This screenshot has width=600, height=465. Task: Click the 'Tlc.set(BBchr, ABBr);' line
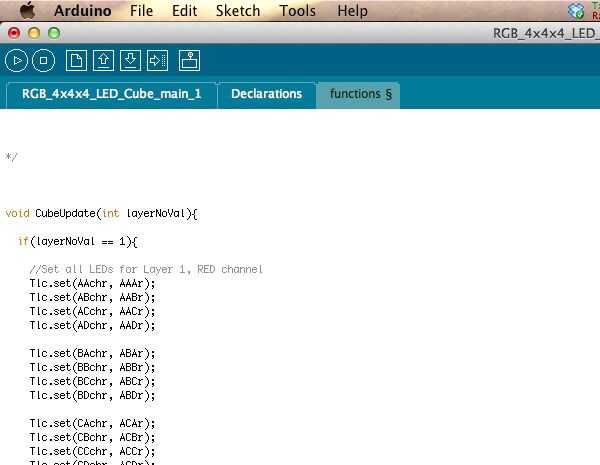(x=93, y=367)
